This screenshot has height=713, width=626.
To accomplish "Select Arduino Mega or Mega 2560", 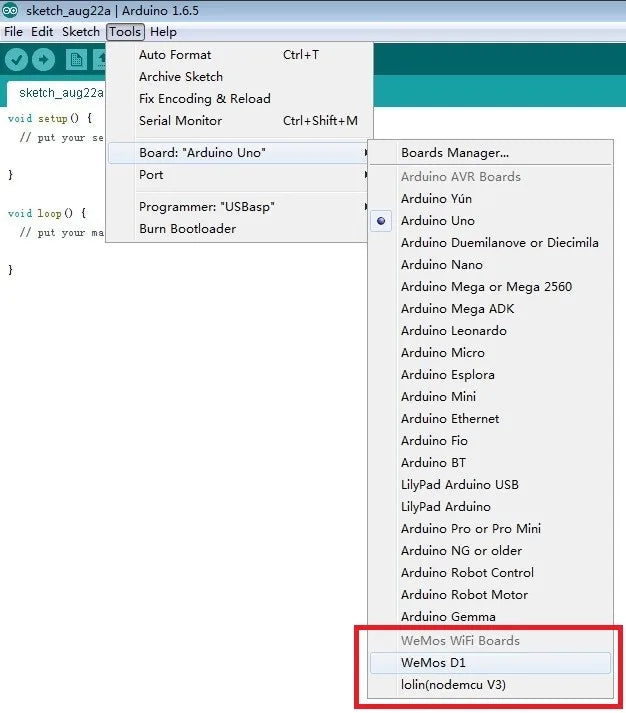I will coord(490,287).
